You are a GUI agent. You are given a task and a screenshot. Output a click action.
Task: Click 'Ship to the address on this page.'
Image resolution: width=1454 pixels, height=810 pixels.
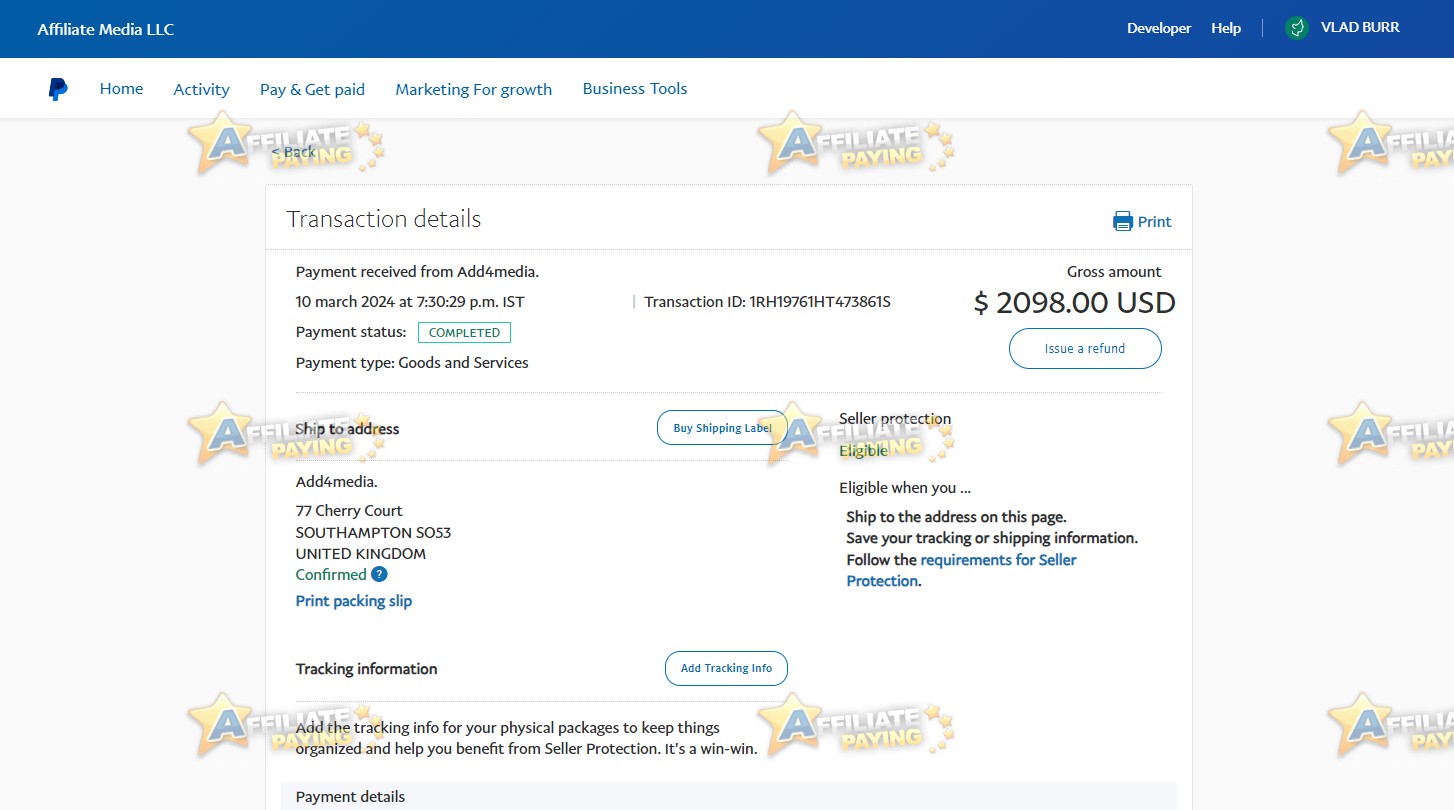956,517
